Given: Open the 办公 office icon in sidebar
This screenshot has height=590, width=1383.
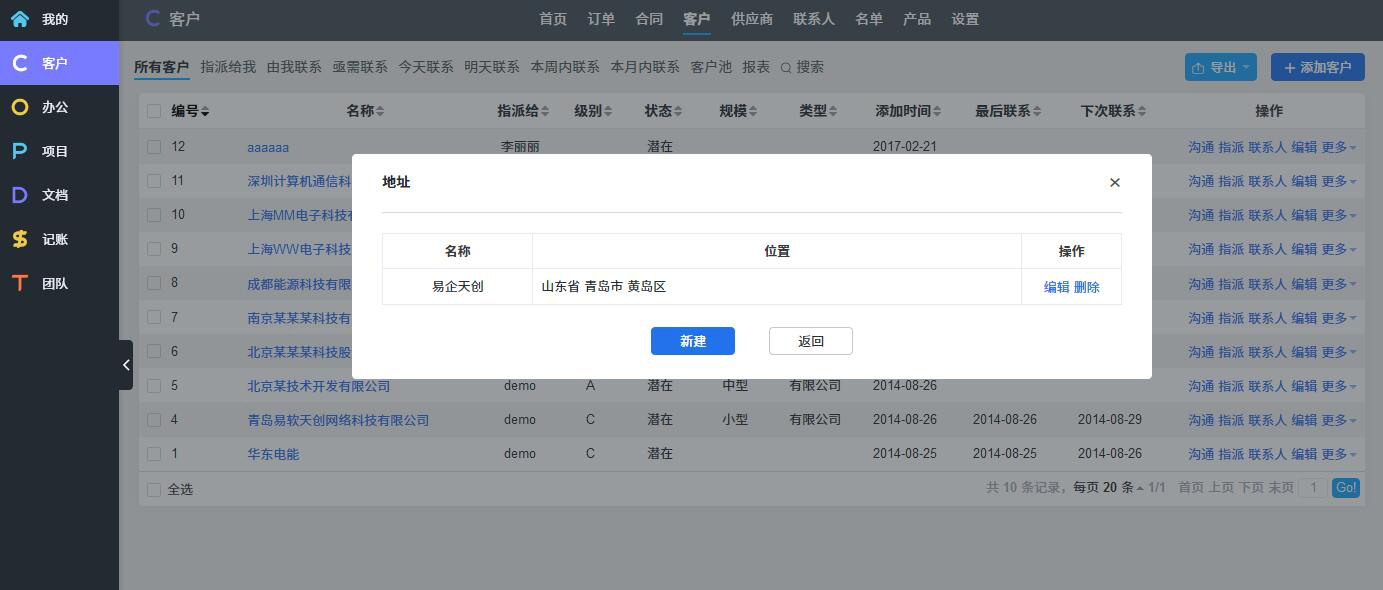Looking at the screenshot, I should (x=20, y=107).
